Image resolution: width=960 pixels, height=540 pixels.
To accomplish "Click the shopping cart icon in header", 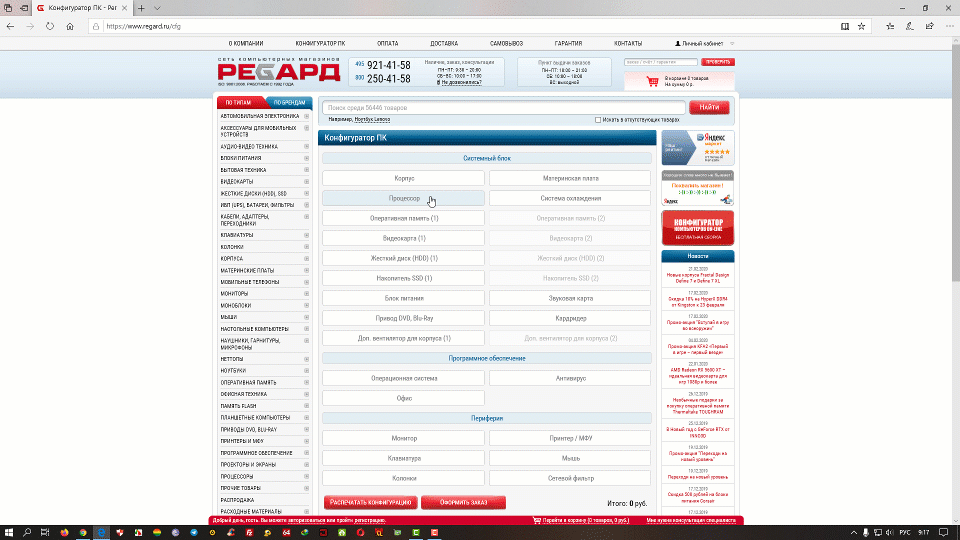I will 653,81.
